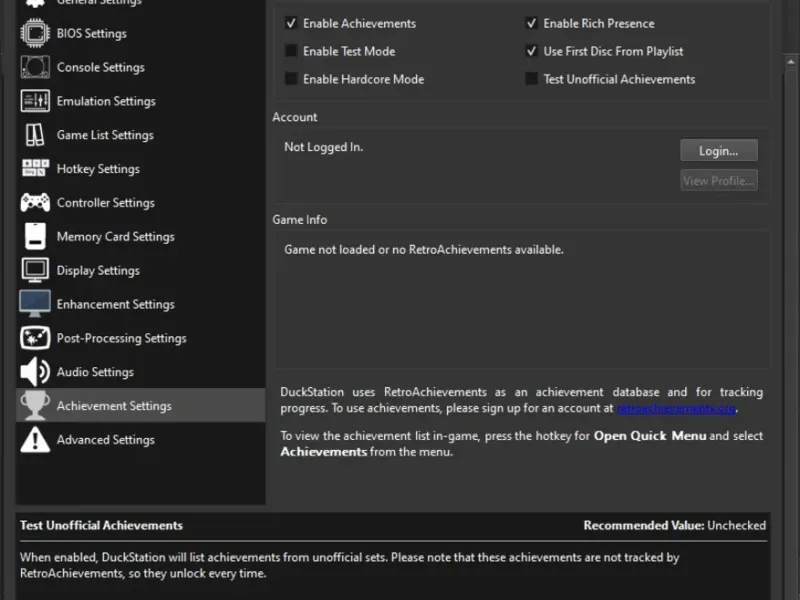
Task: Click the Audio Settings speaker icon
Action: coord(35,372)
